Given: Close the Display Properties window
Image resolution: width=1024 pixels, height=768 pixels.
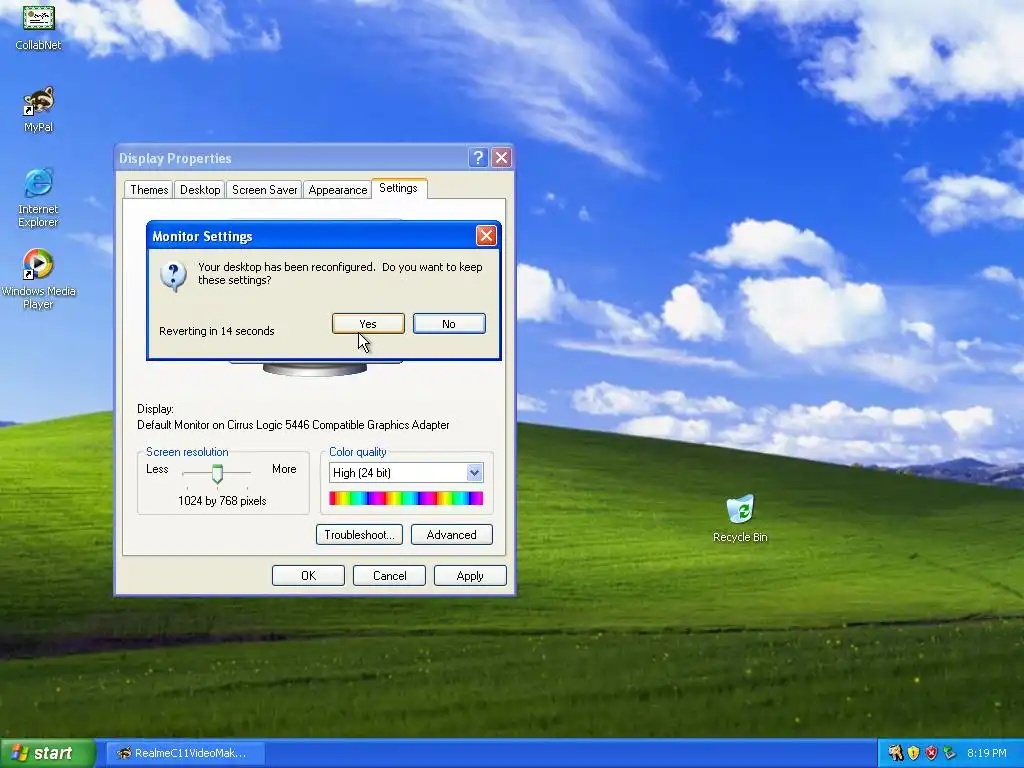Looking at the screenshot, I should pos(502,157).
